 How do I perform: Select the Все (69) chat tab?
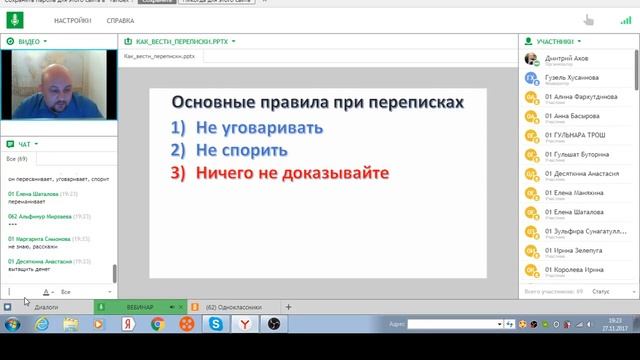(17, 159)
